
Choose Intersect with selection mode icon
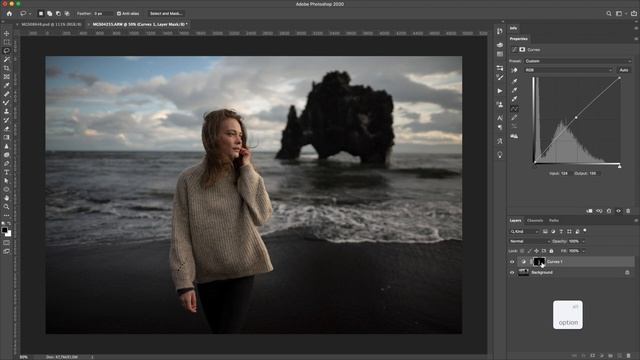[x=67, y=13]
